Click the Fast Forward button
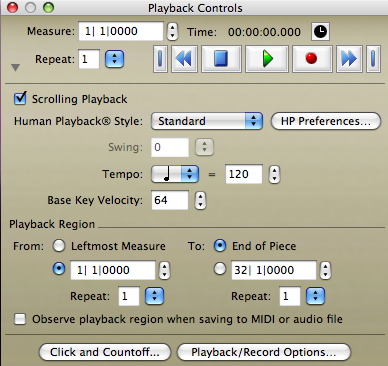The image size is (388, 366). click(349, 59)
